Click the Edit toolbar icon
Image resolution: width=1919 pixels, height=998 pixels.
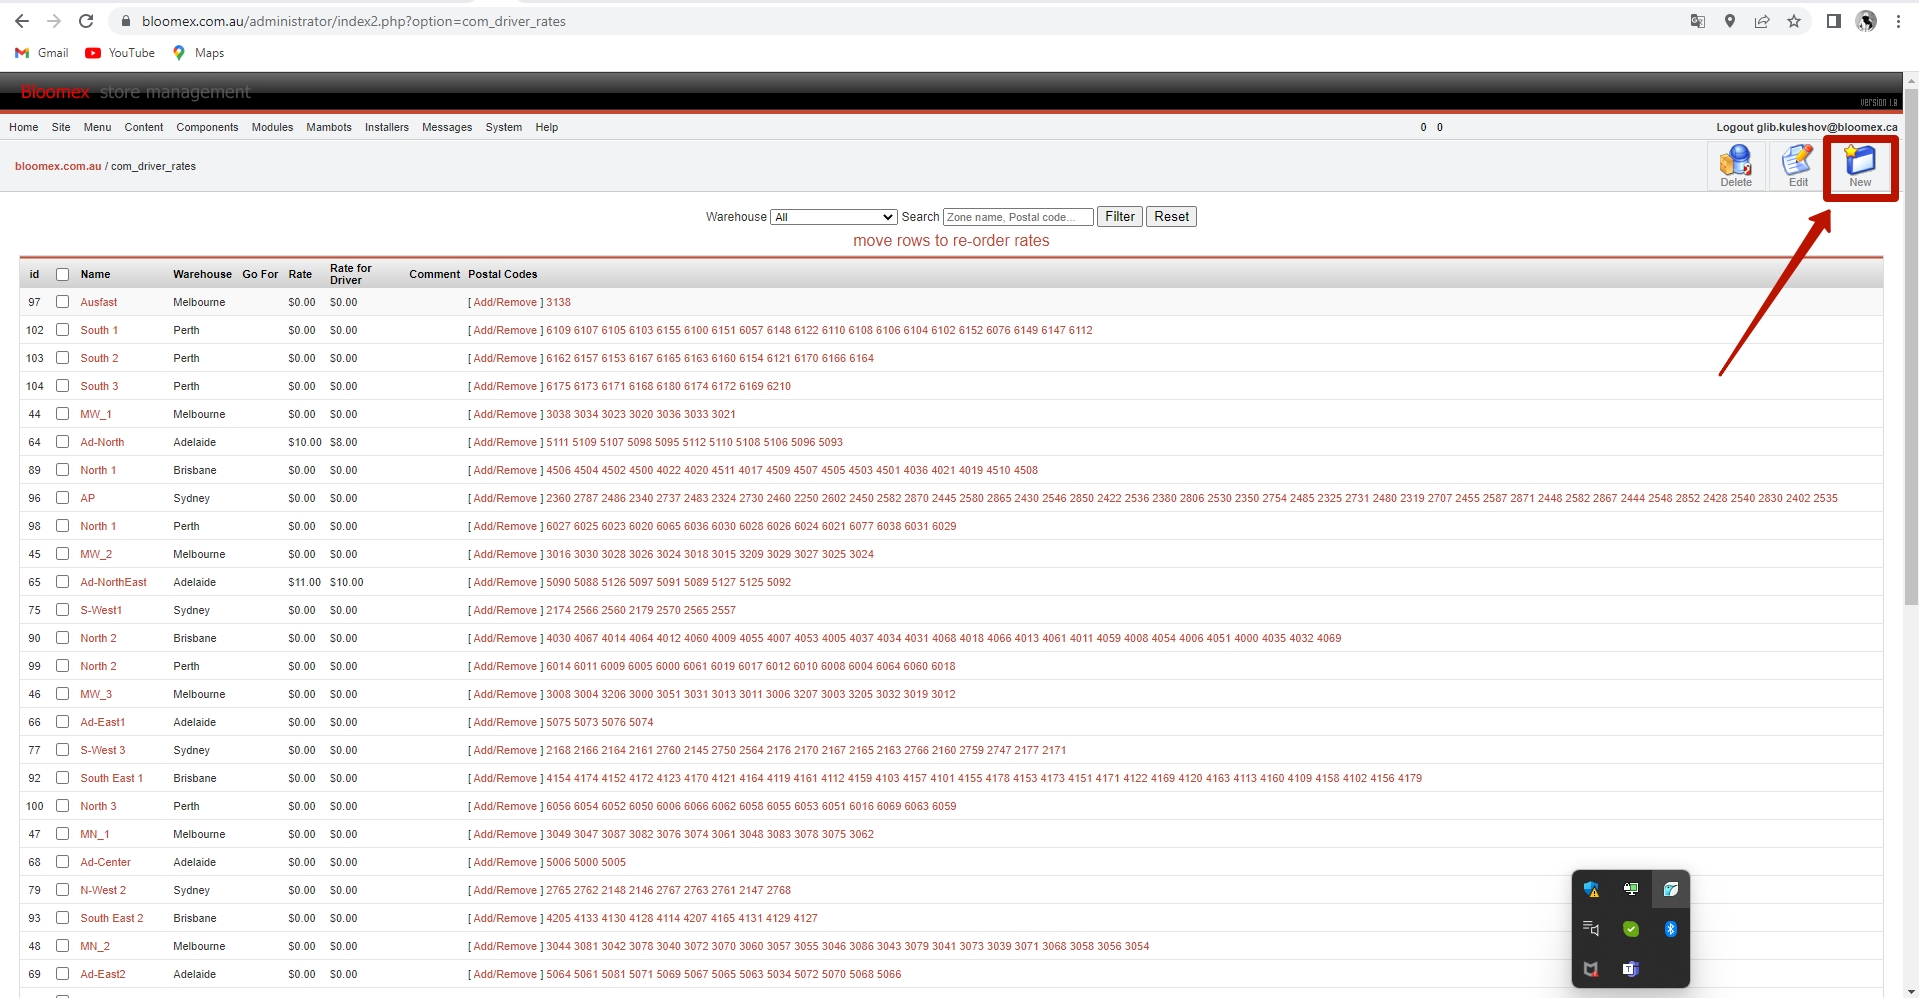click(x=1798, y=166)
